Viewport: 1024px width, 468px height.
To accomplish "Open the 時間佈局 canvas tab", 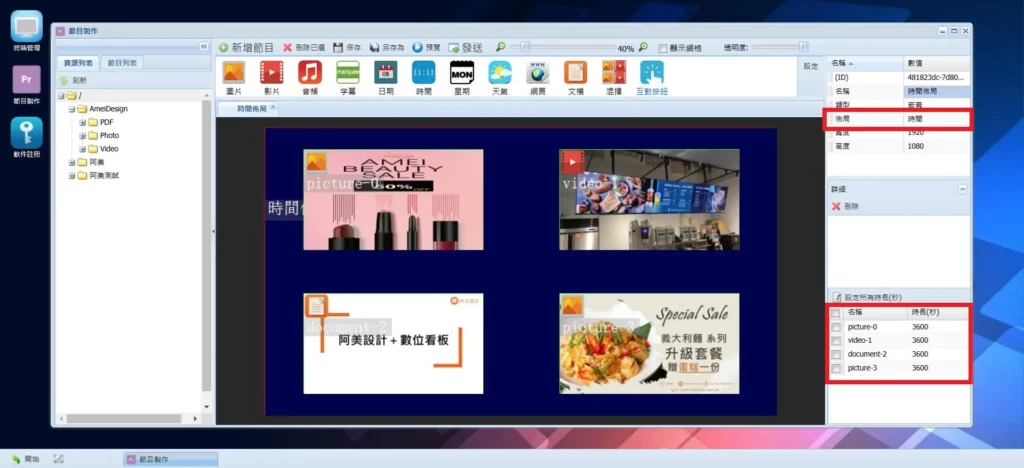I will pyautogui.click(x=243, y=108).
